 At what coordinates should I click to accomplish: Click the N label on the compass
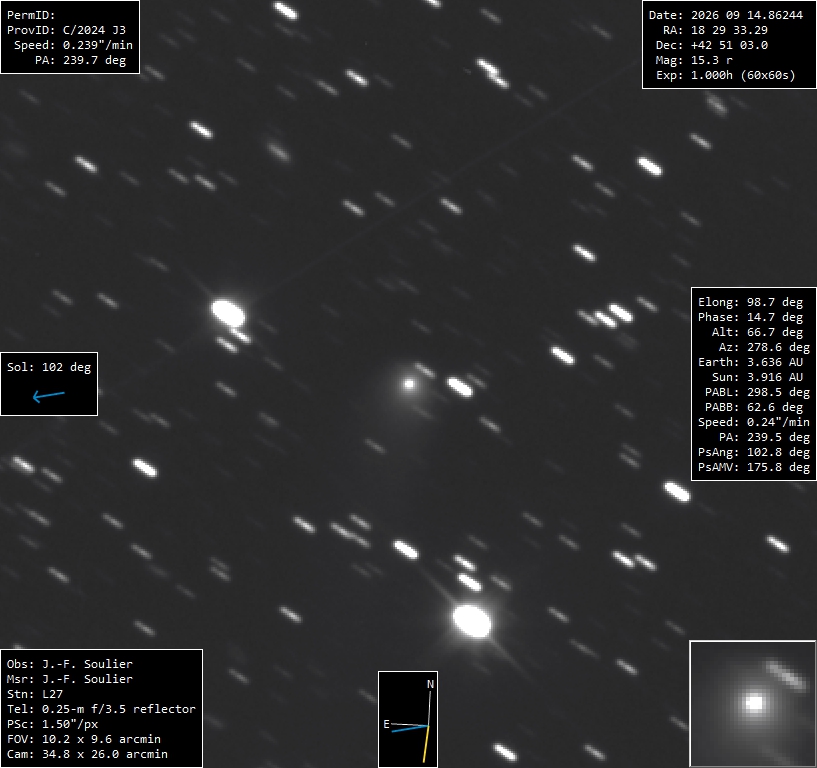click(x=430, y=684)
